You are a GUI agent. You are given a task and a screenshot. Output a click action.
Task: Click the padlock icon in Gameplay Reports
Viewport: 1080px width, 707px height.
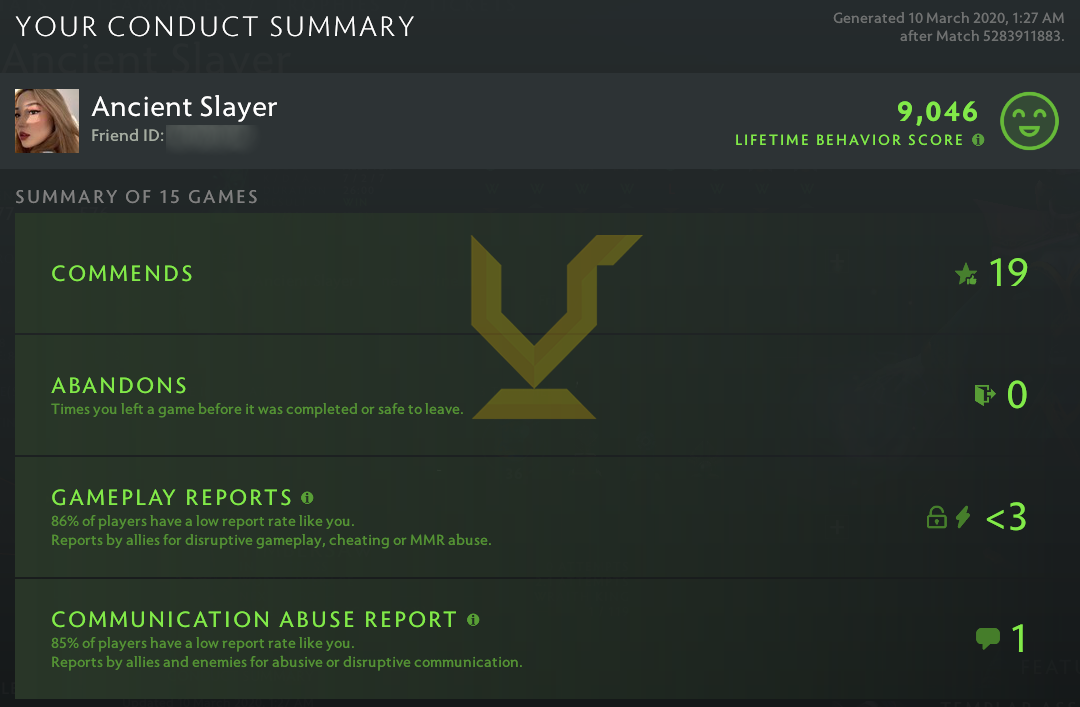936,517
